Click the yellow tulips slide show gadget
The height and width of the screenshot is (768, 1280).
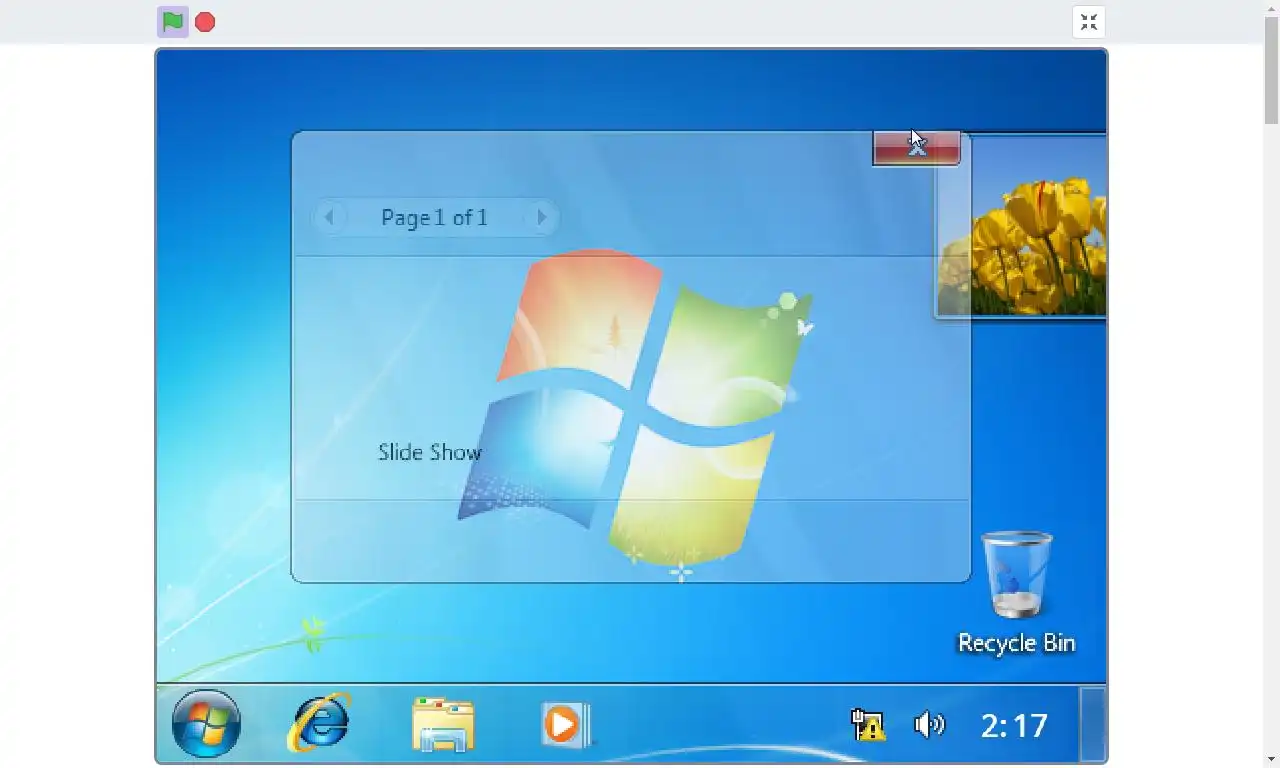point(1021,226)
